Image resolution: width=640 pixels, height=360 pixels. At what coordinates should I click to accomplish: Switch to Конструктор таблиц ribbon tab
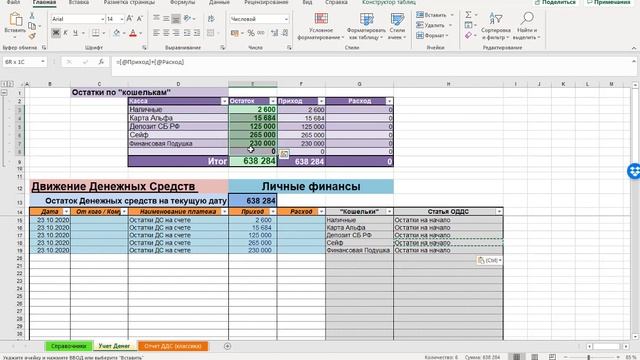[x=389, y=2]
